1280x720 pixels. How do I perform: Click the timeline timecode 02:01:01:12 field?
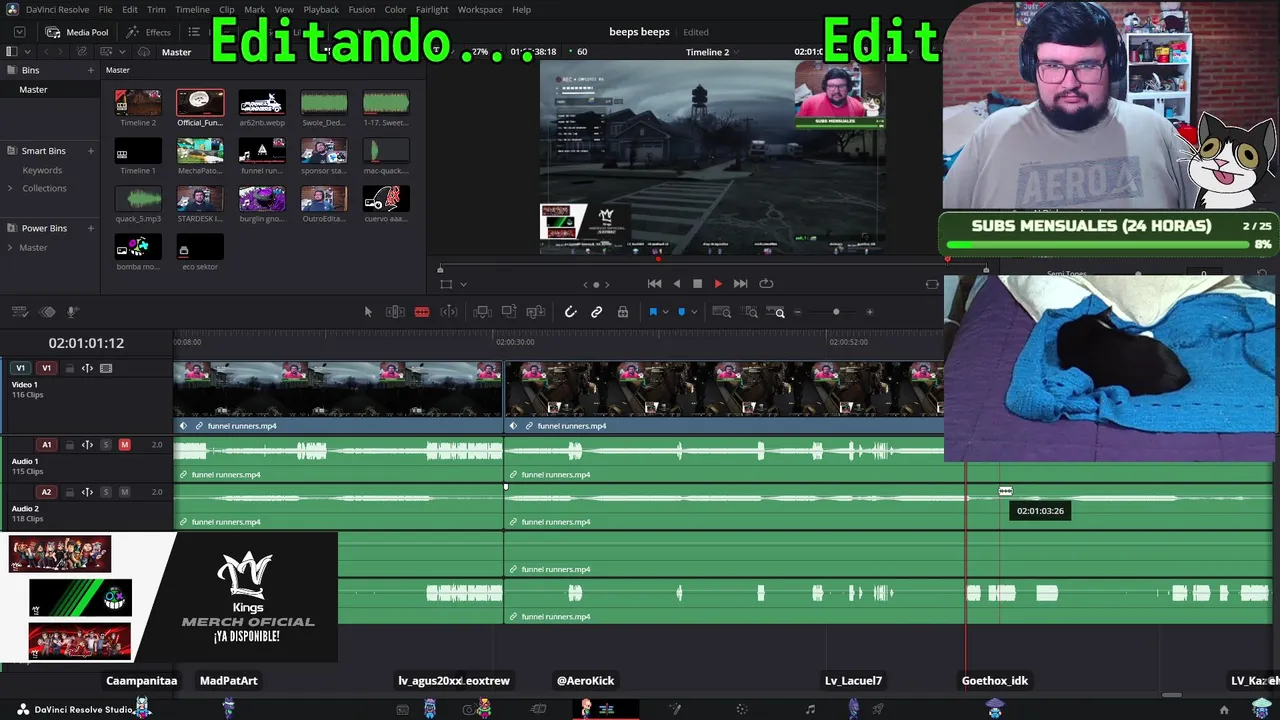[86, 343]
